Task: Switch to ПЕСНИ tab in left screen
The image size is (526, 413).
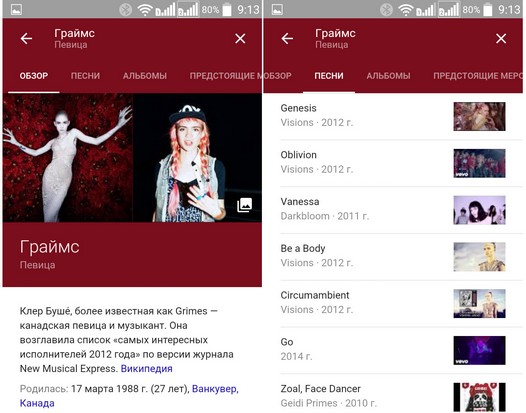Action: [85, 76]
